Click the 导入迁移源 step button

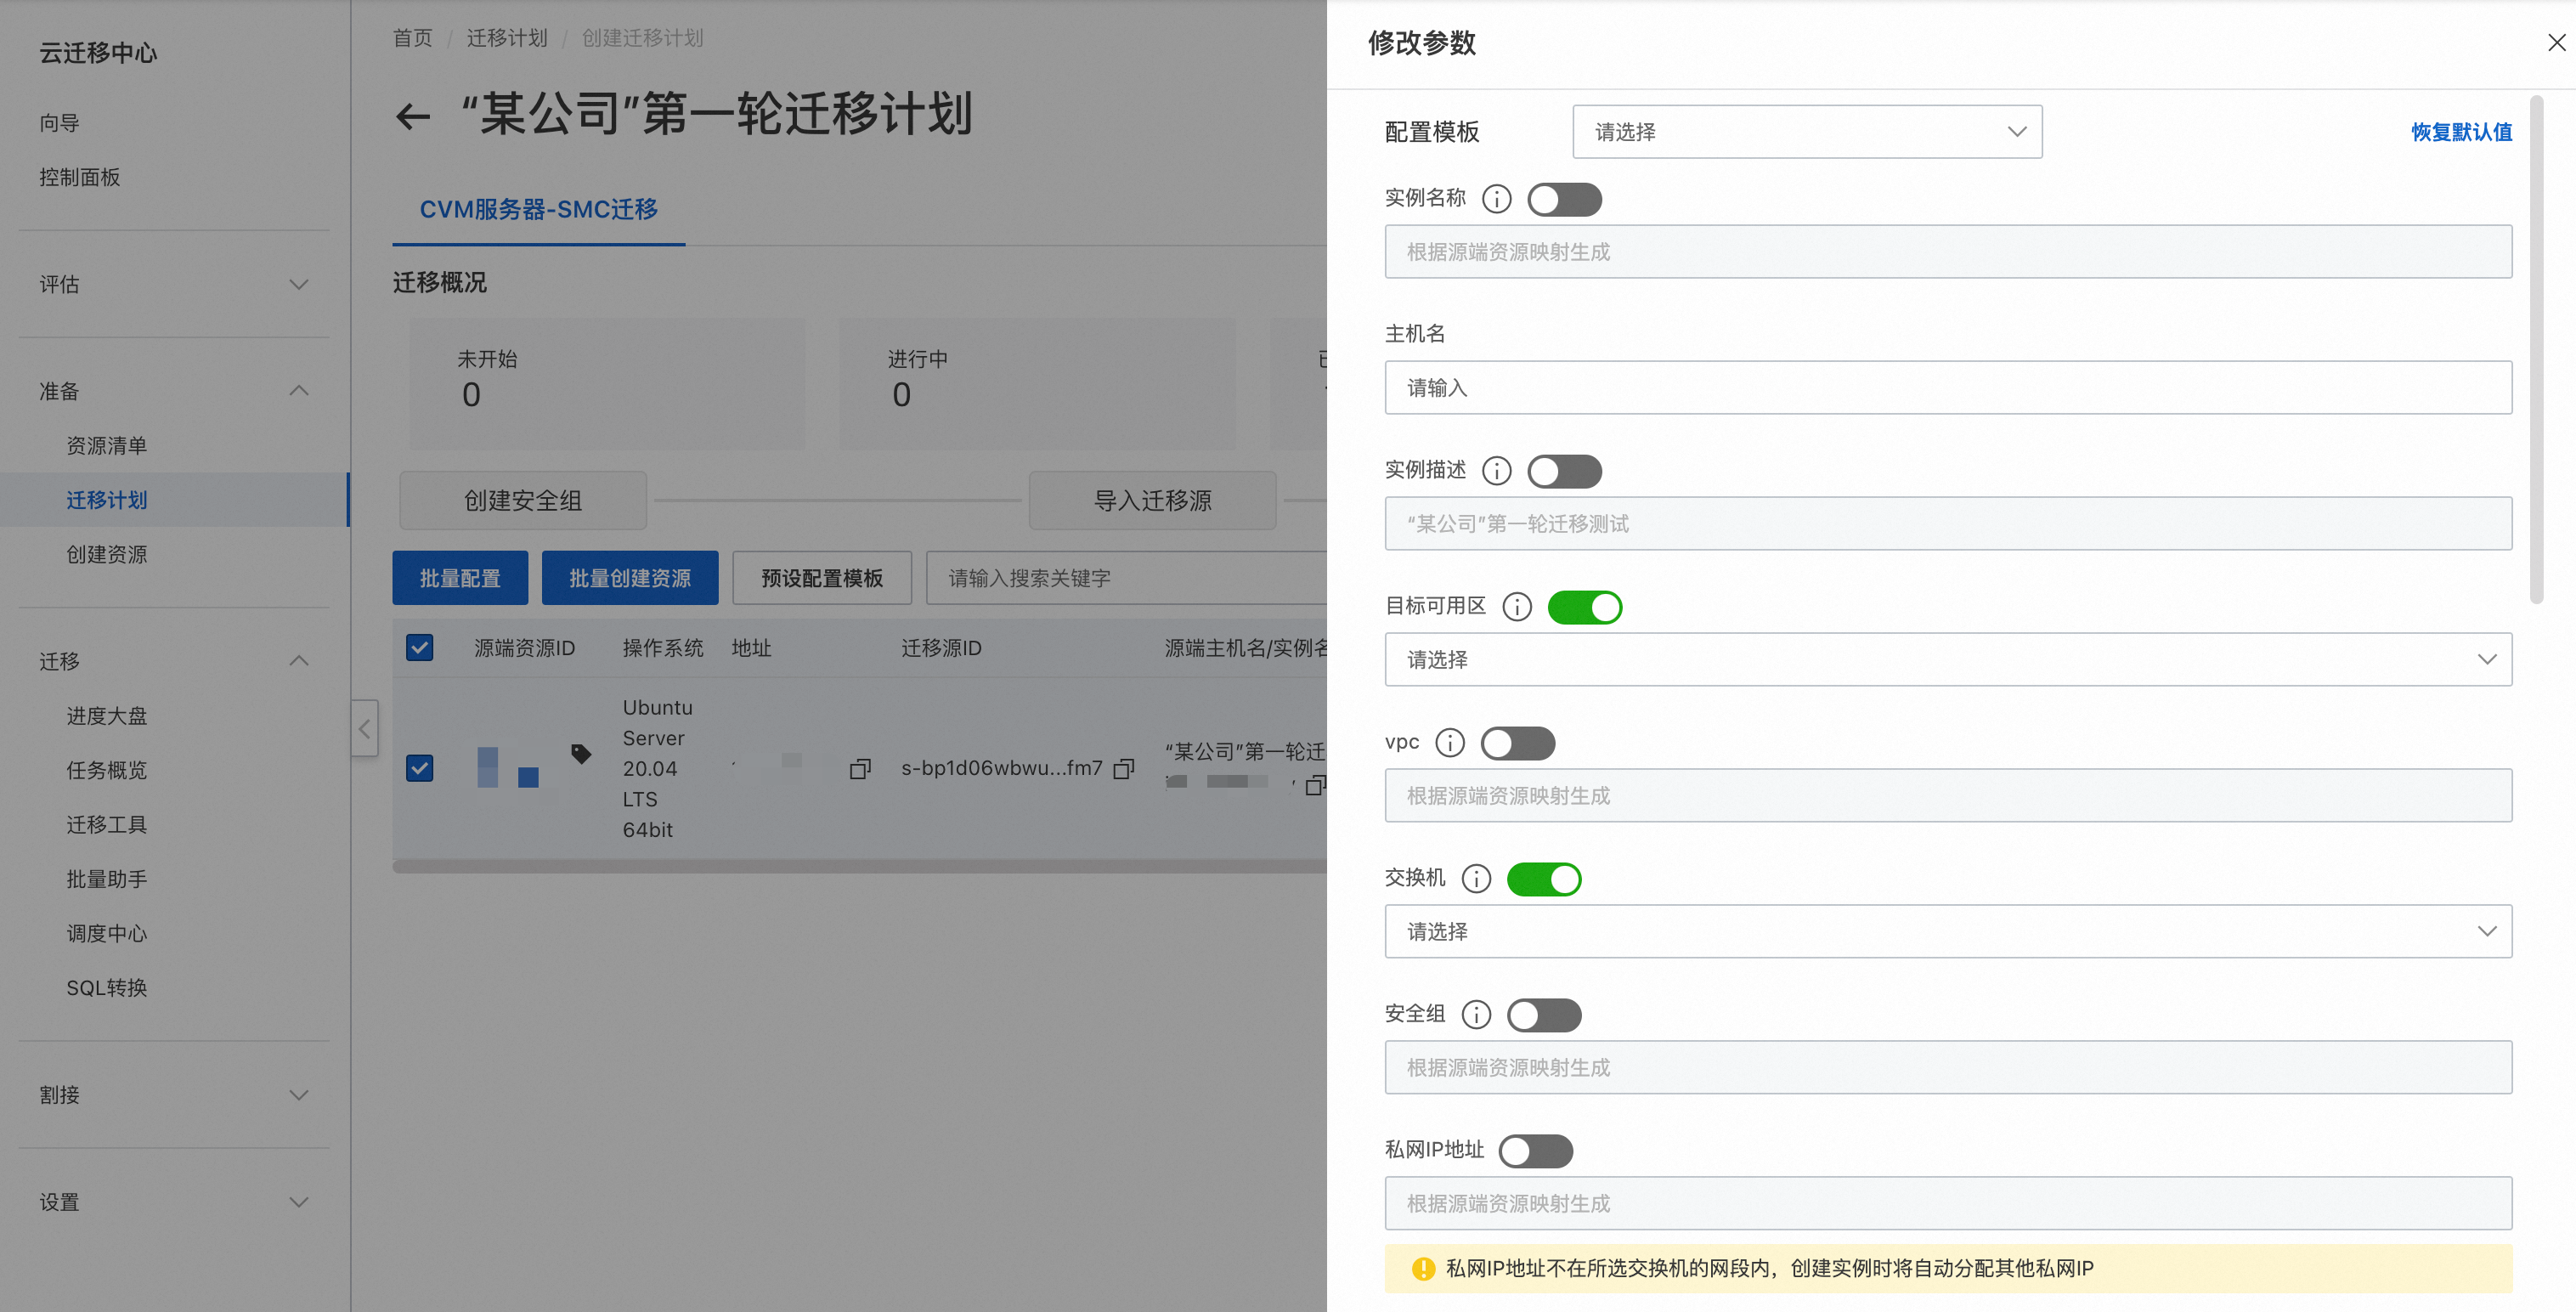tap(1152, 500)
